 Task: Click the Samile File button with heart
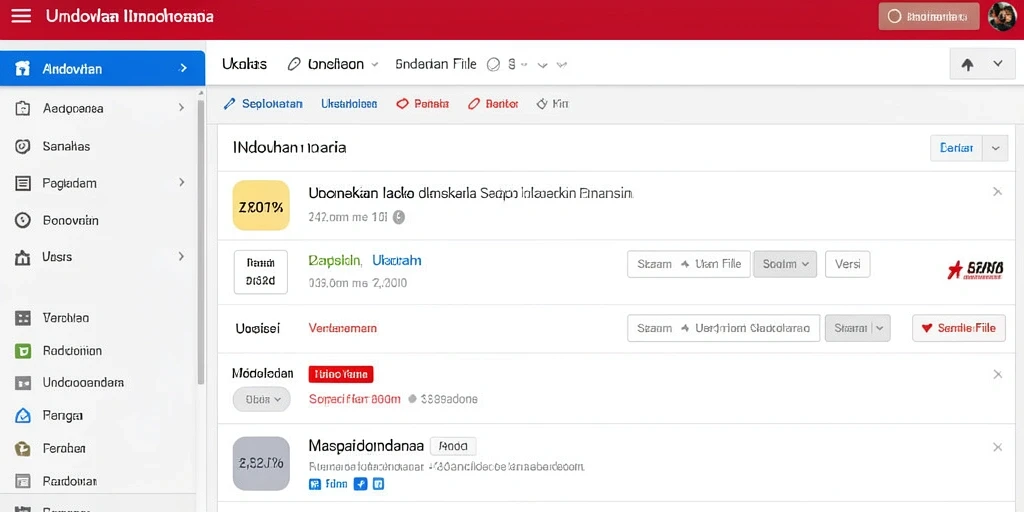[x=958, y=328]
